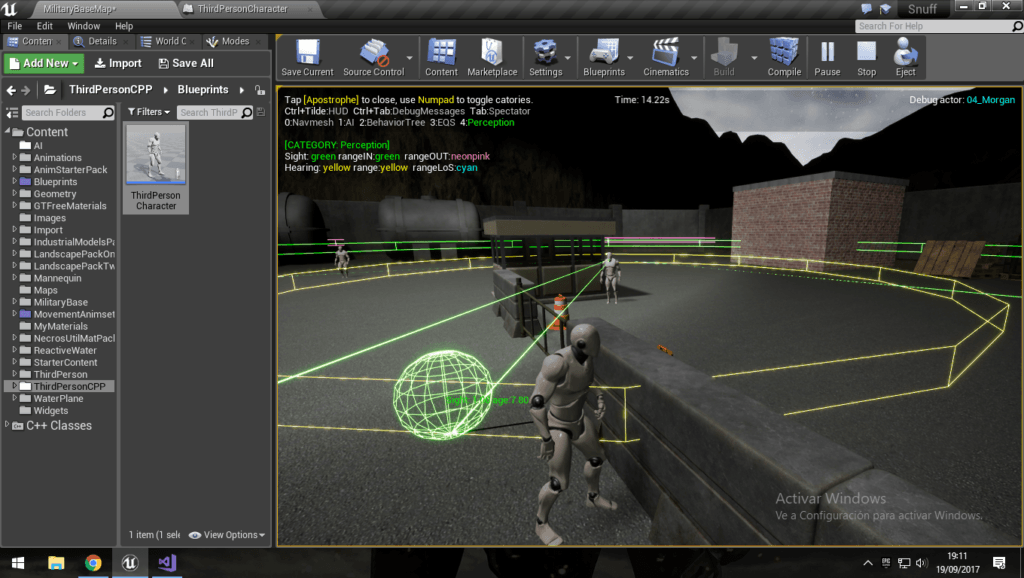
Task: Click the Import button
Action: pyautogui.click(x=118, y=63)
